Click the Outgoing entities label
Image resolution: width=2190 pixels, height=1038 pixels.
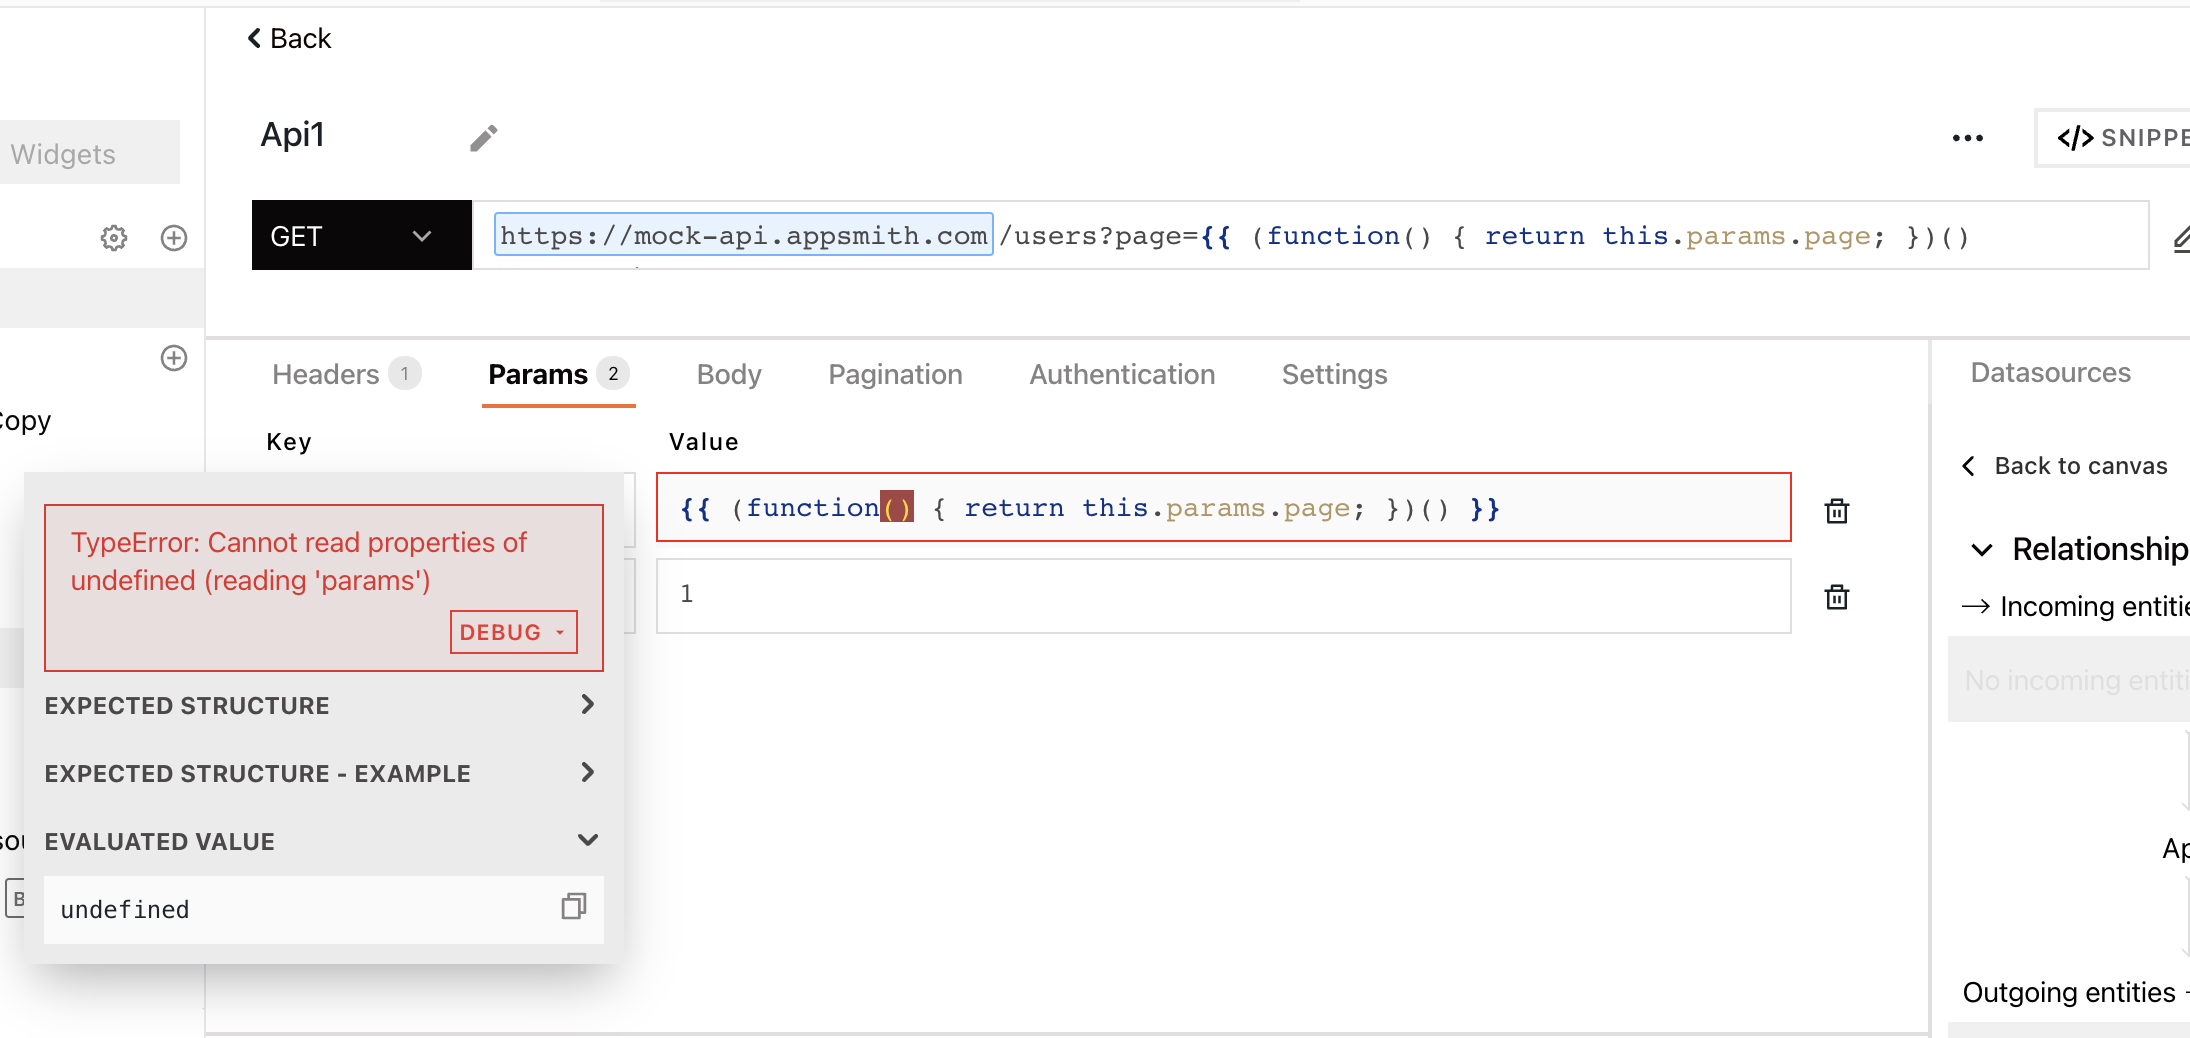pyautogui.click(x=2068, y=992)
